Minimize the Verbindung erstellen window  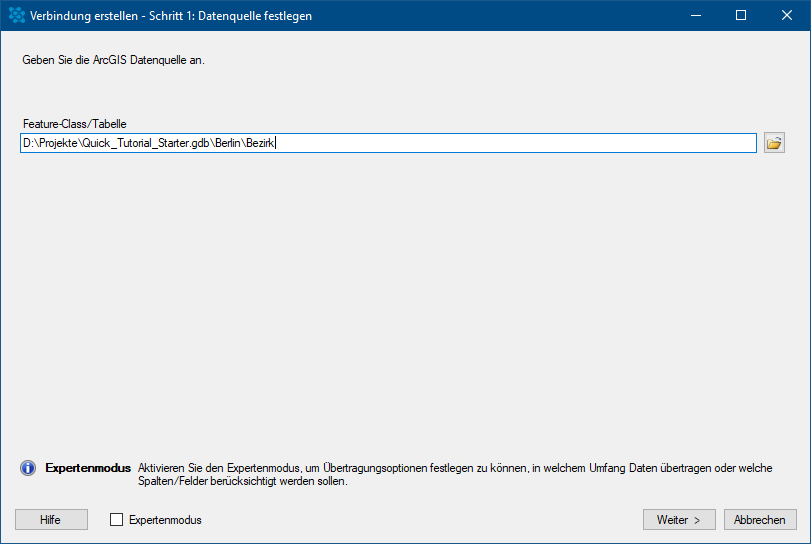click(x=695, y=15)
